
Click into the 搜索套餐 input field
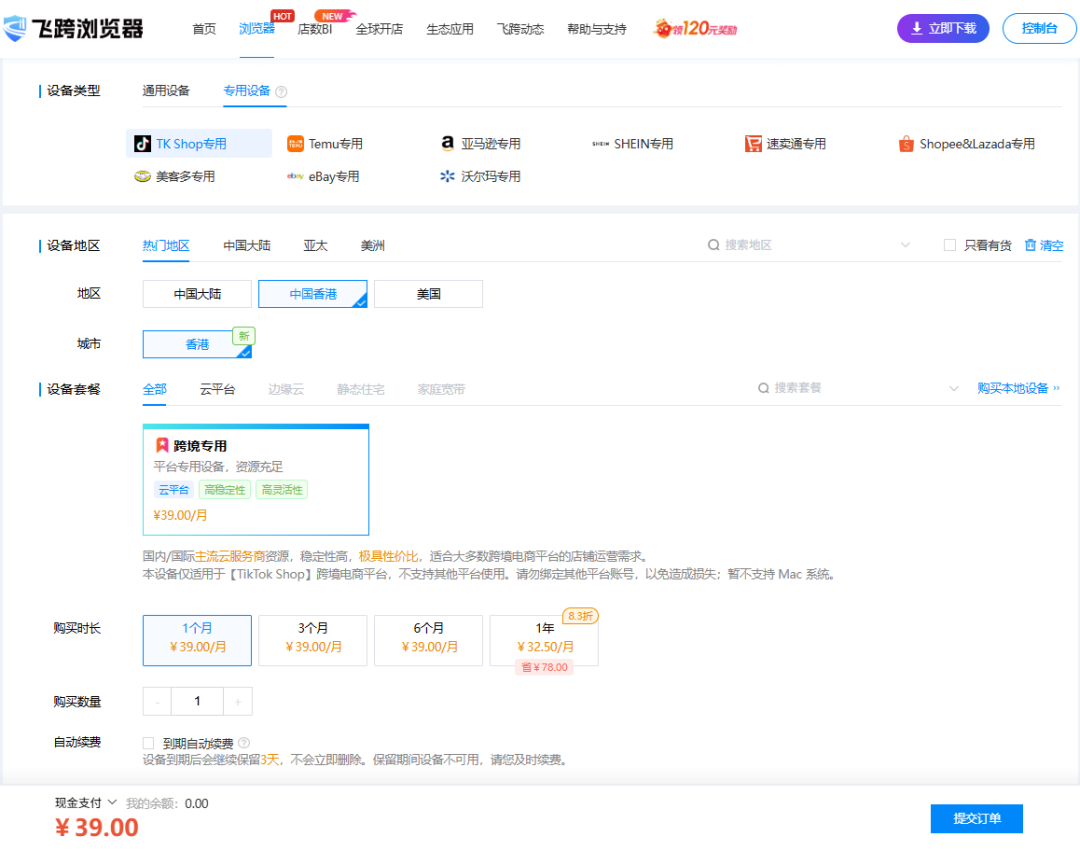pos(858,388)
